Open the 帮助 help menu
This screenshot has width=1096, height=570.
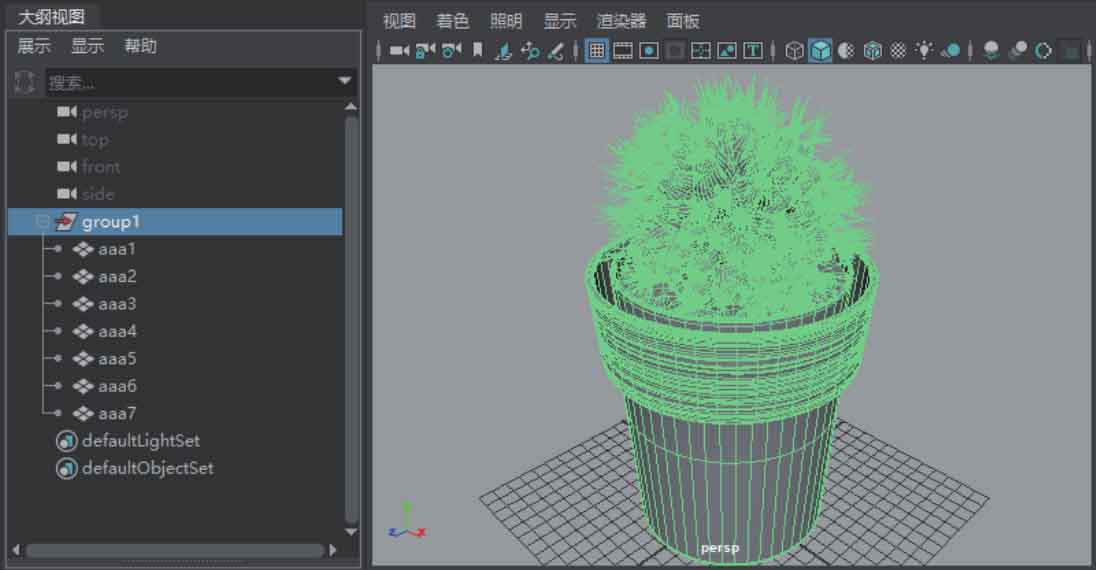[x=140, y=46]
